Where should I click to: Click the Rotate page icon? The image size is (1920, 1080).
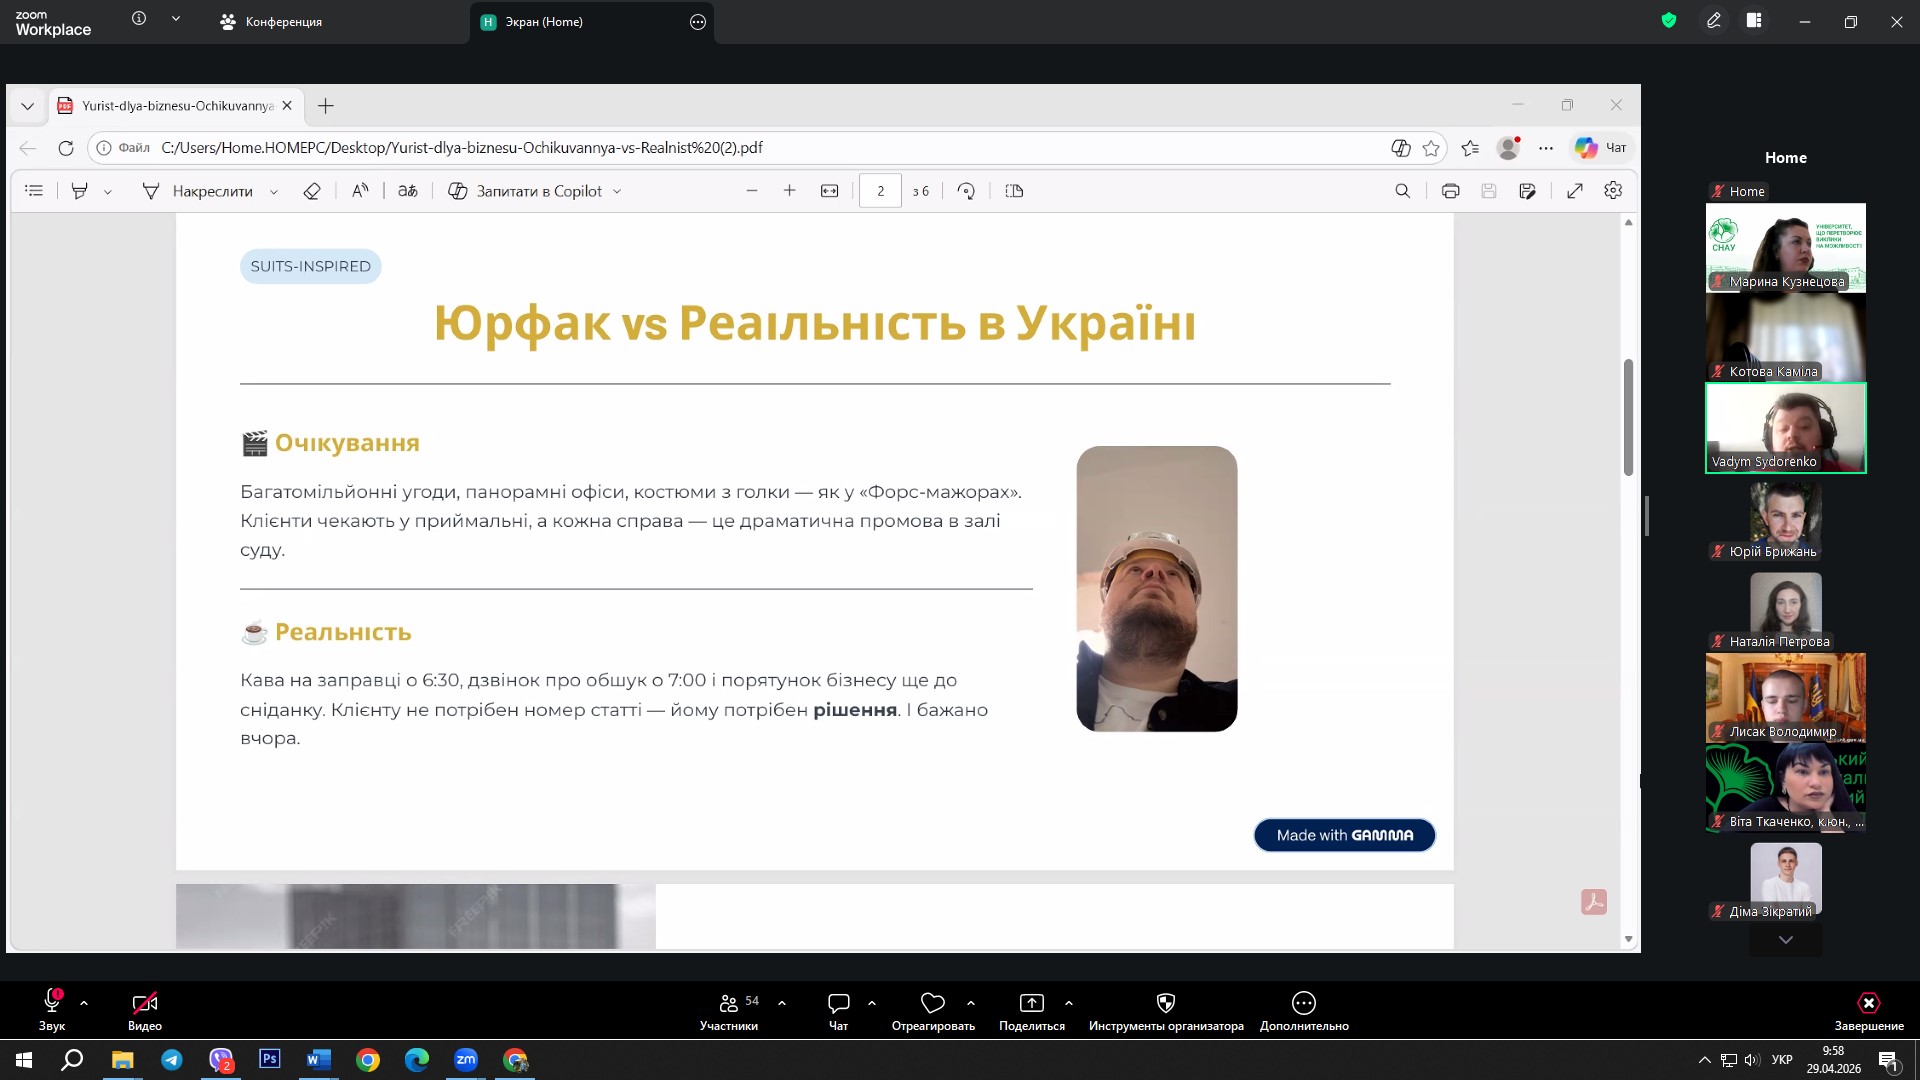(966, 191)
